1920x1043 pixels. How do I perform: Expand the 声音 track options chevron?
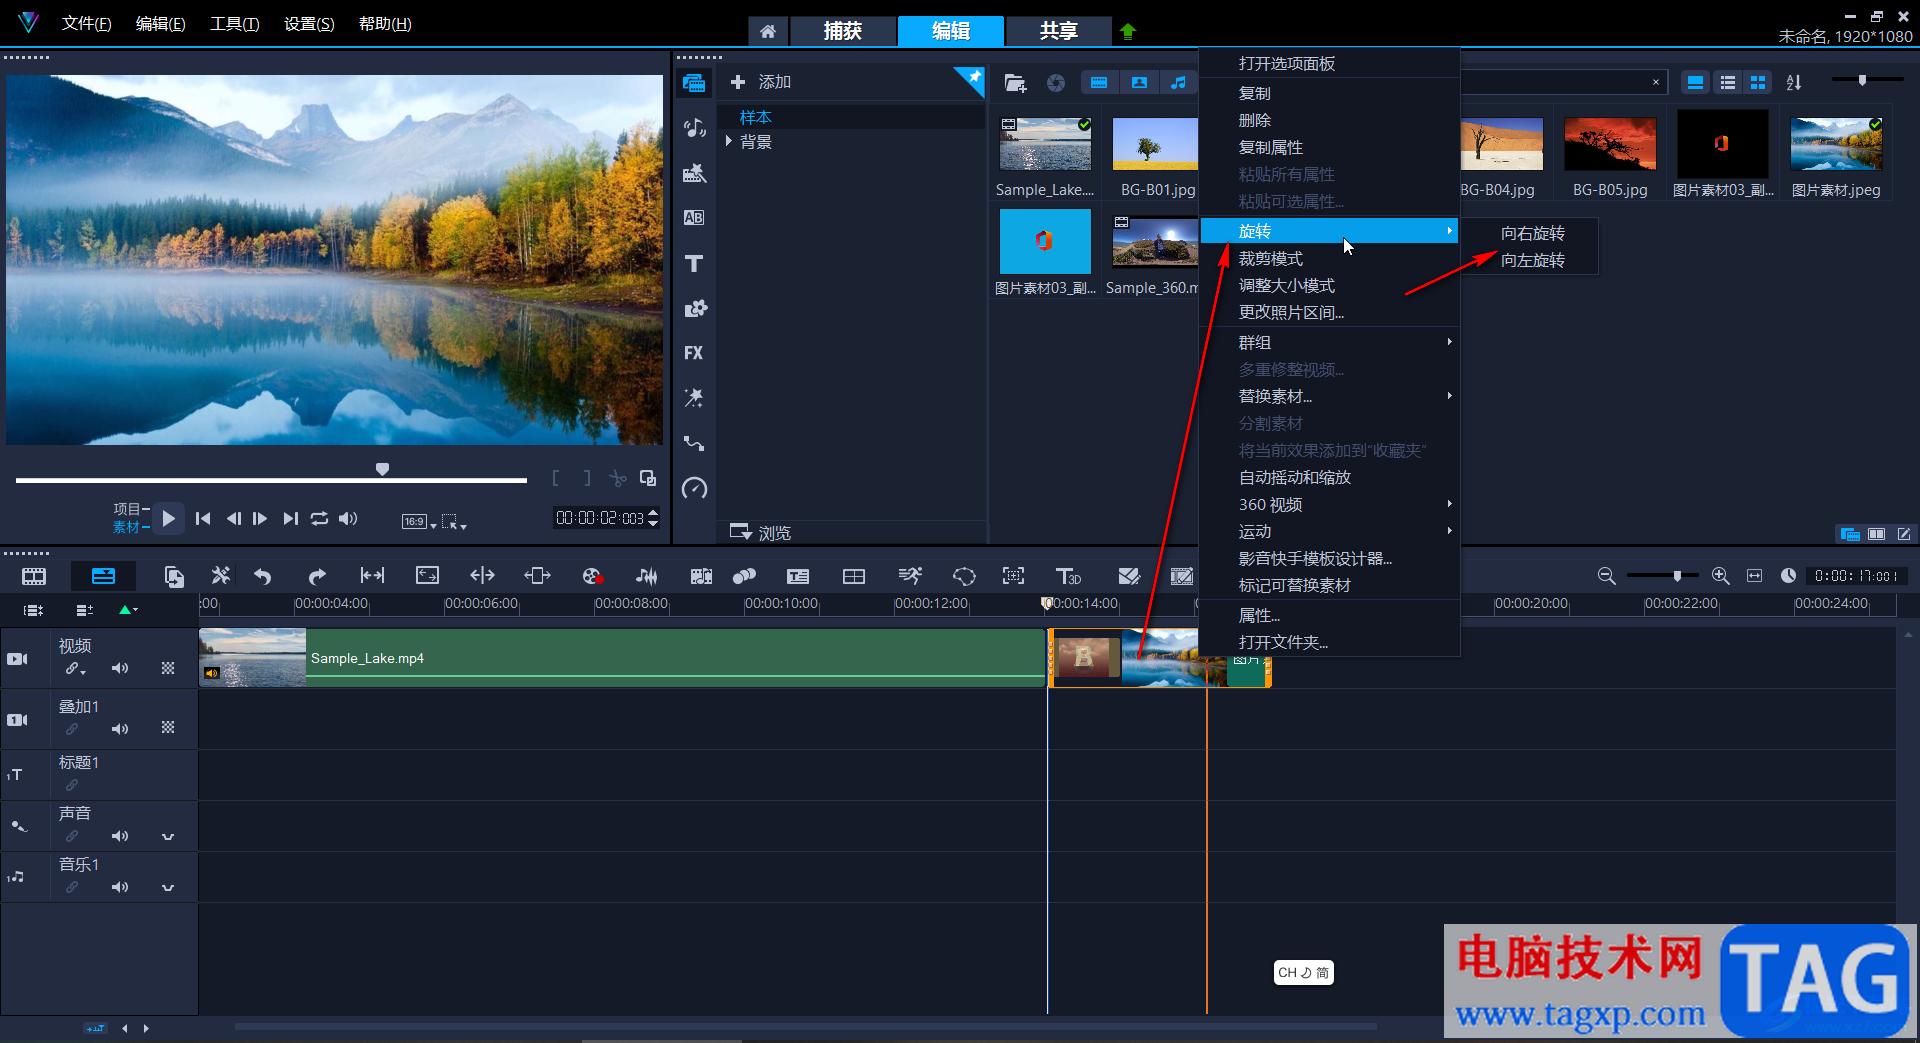168,837
